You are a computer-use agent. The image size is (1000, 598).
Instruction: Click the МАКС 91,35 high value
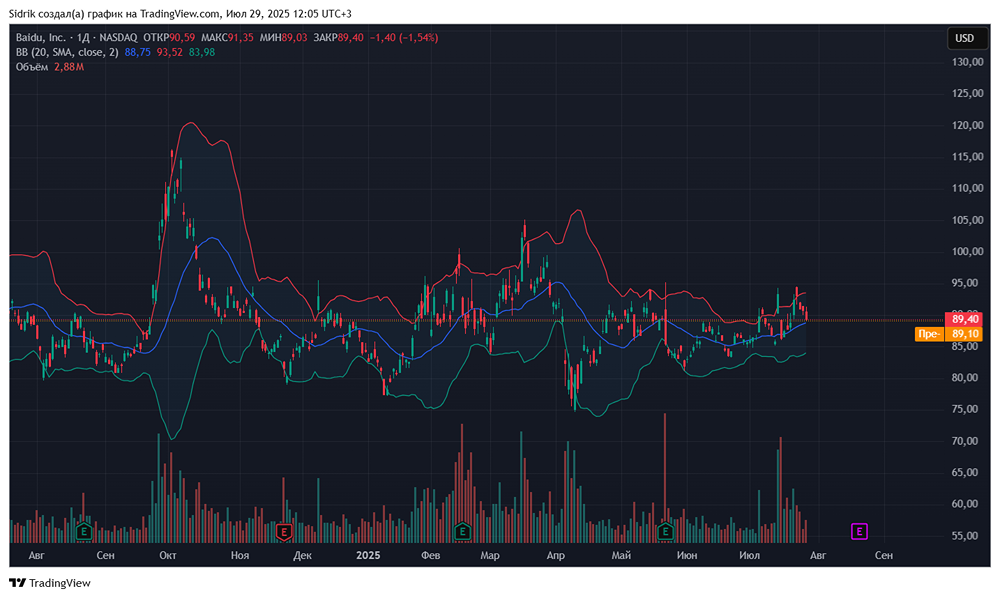click(227, 38)
